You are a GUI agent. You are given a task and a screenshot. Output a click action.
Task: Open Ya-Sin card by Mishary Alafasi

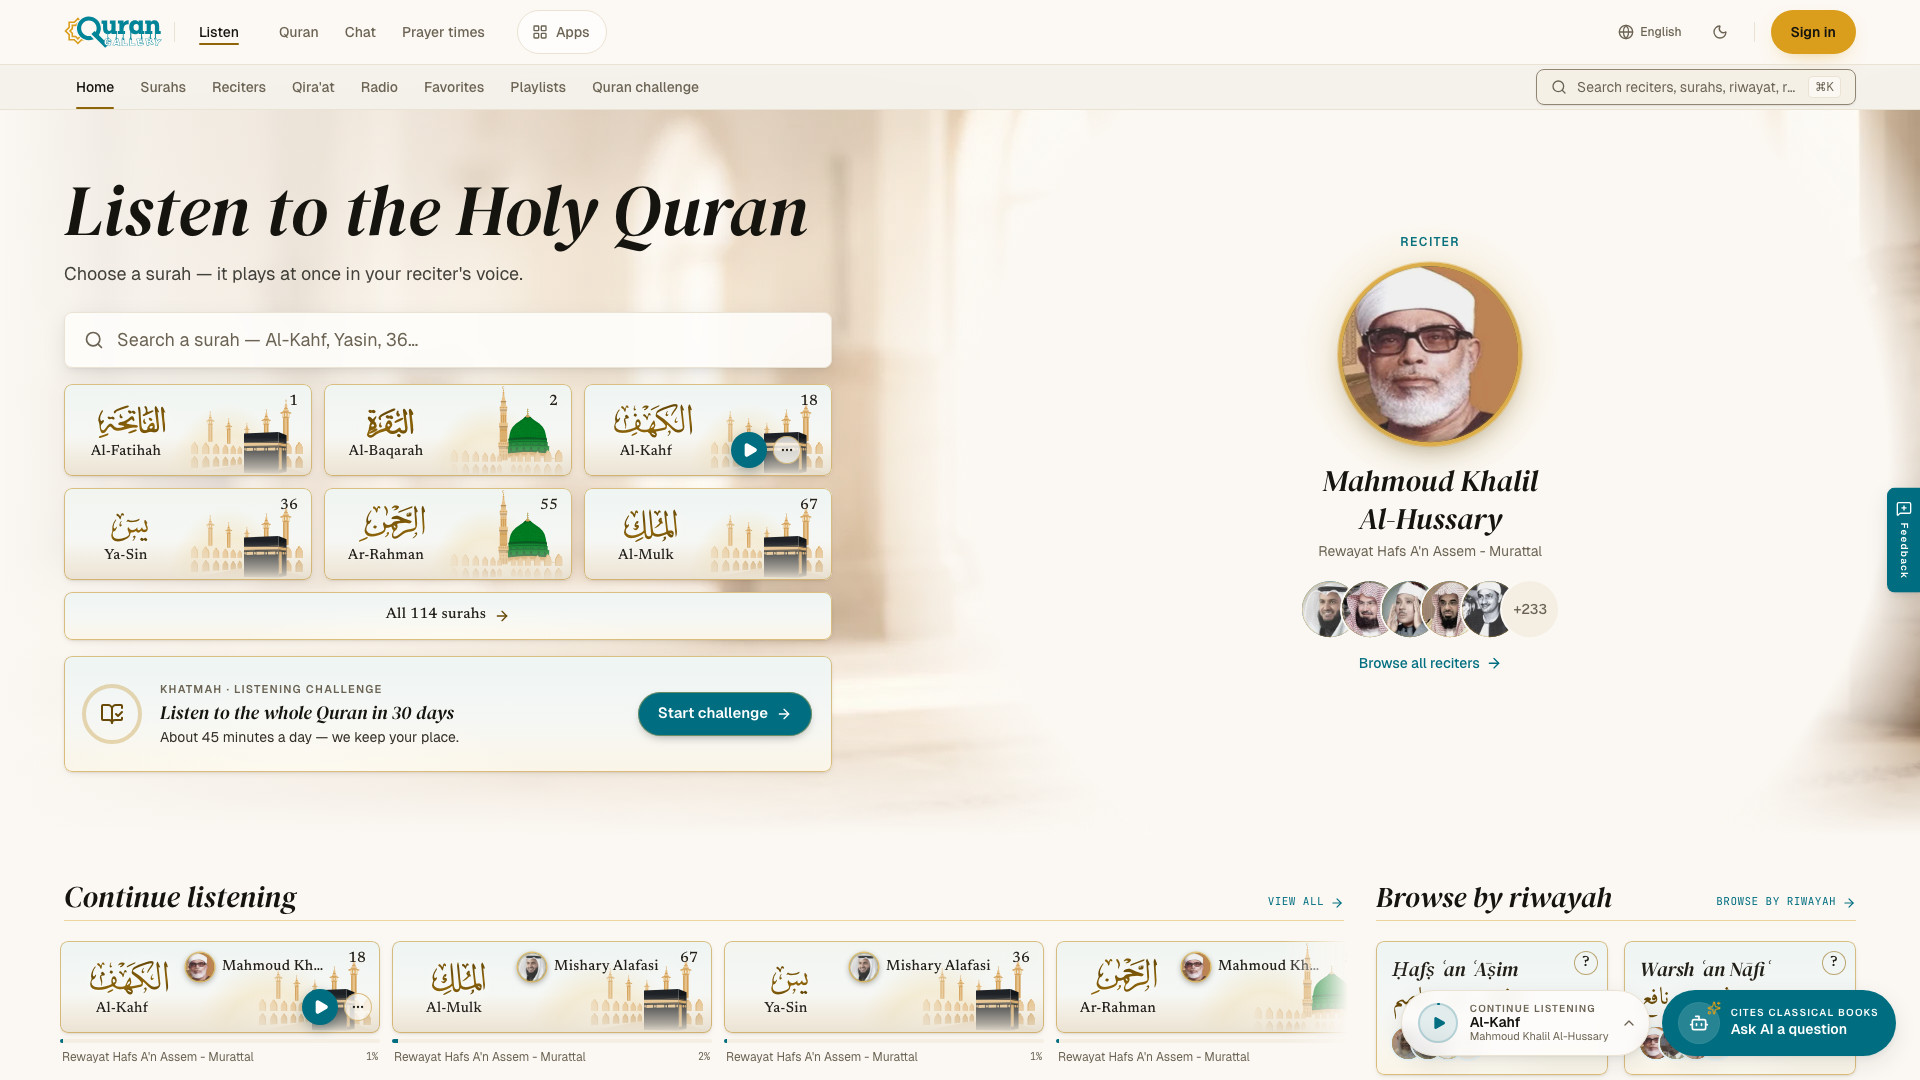(884, 987)
